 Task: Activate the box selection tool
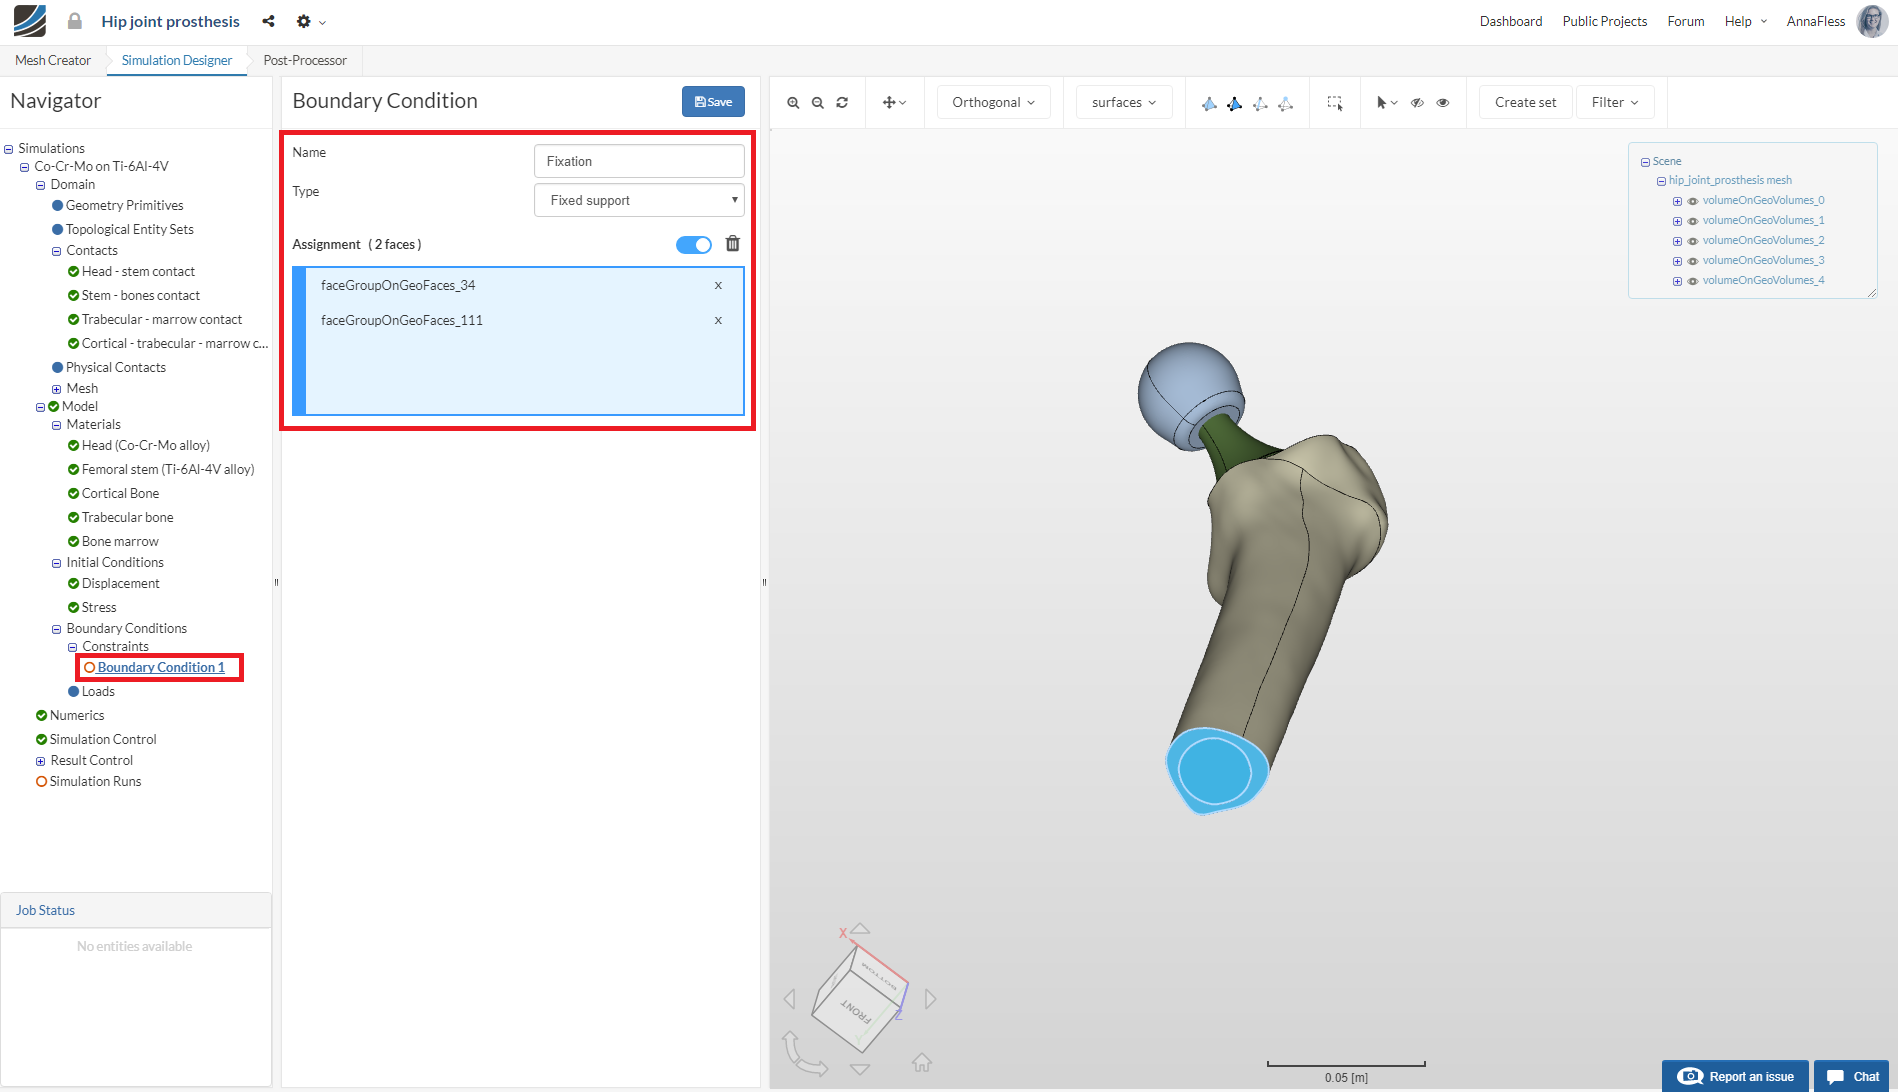1334,103
